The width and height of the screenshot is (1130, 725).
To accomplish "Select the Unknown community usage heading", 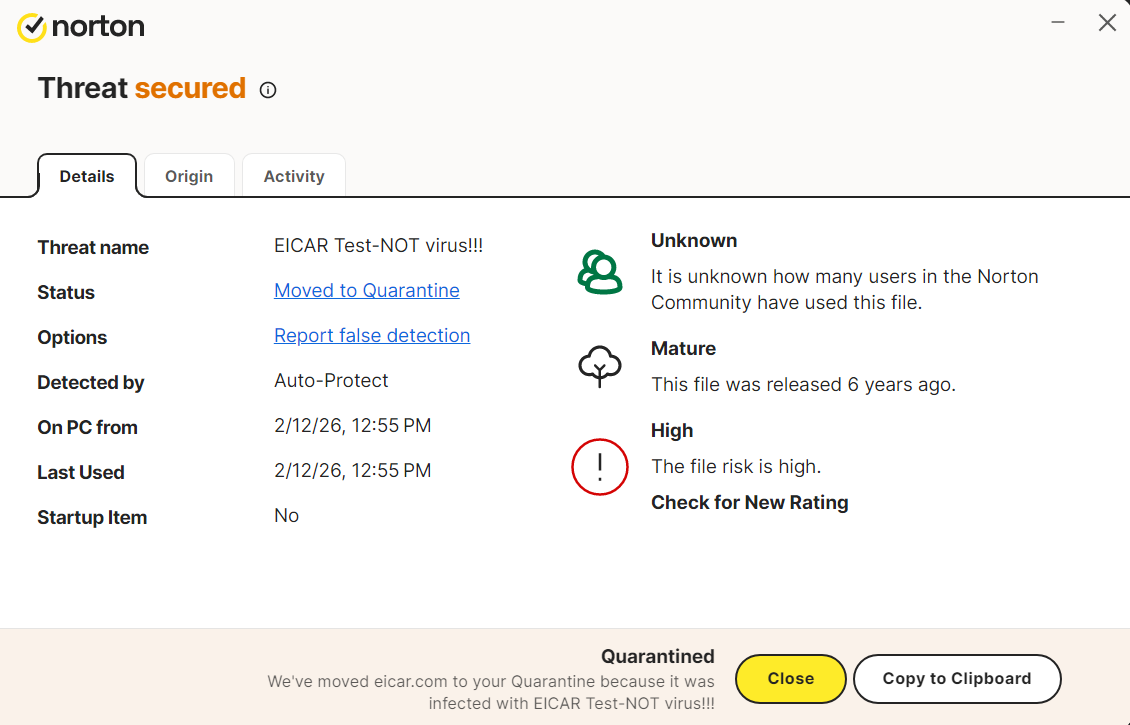I will point(694,240).
